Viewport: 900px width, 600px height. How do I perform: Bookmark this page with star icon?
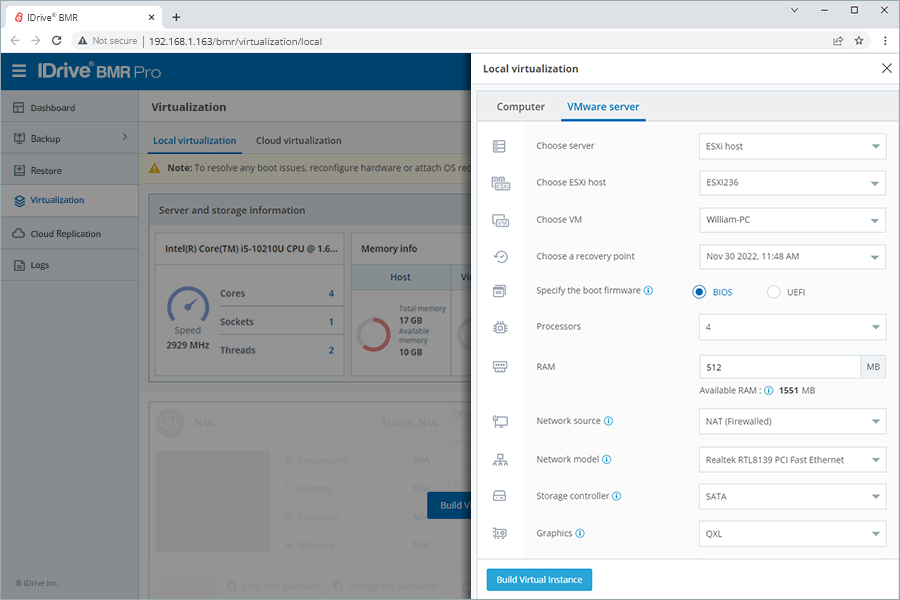coord(859,41)
